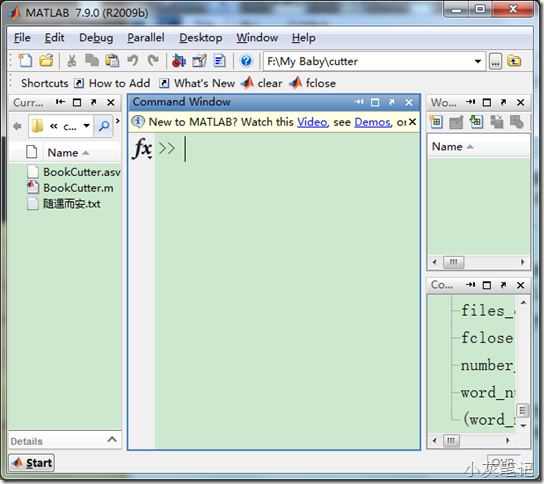Select BookCutter.m file

click(x=70, y=188)
